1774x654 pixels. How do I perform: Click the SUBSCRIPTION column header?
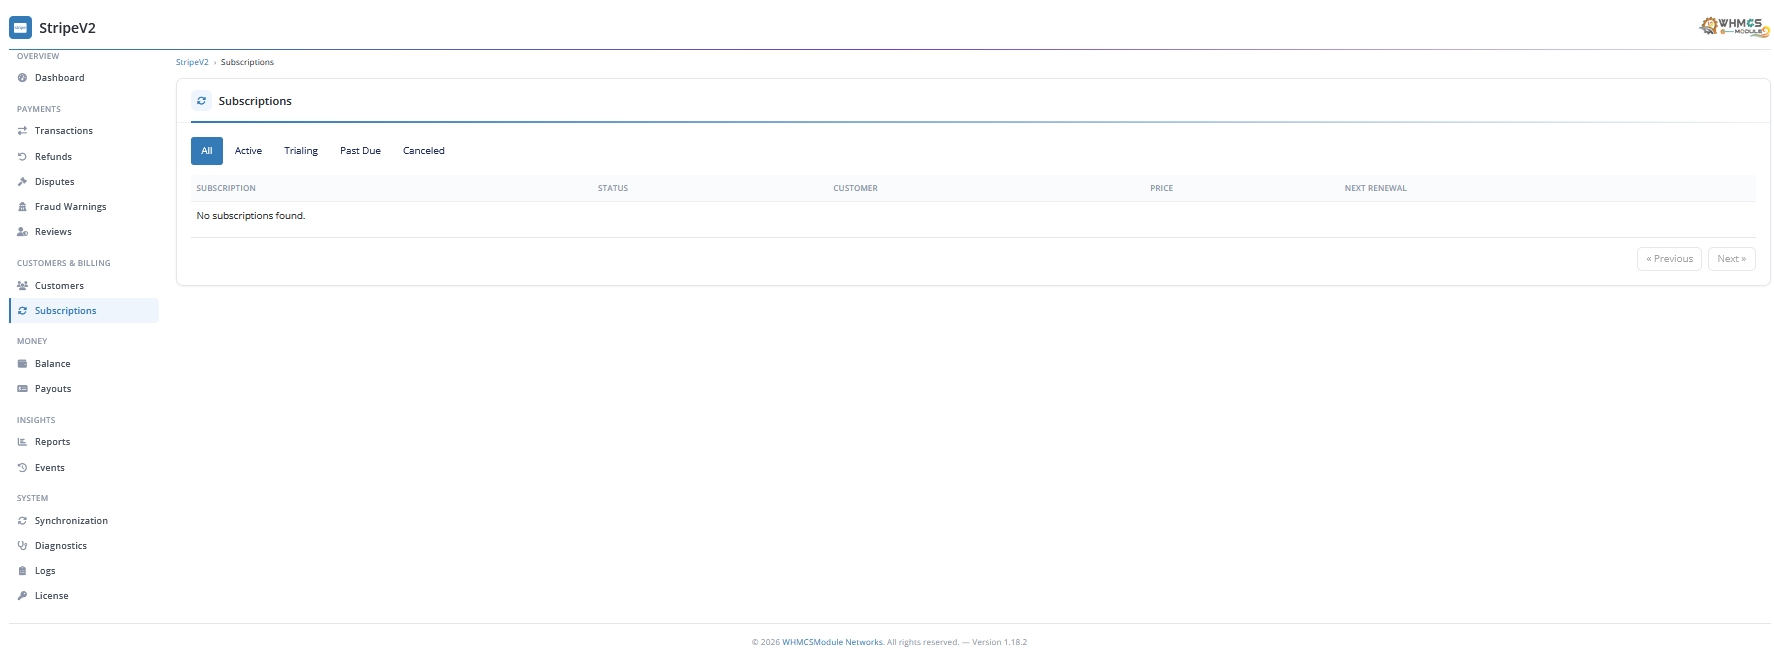[226, 188]
